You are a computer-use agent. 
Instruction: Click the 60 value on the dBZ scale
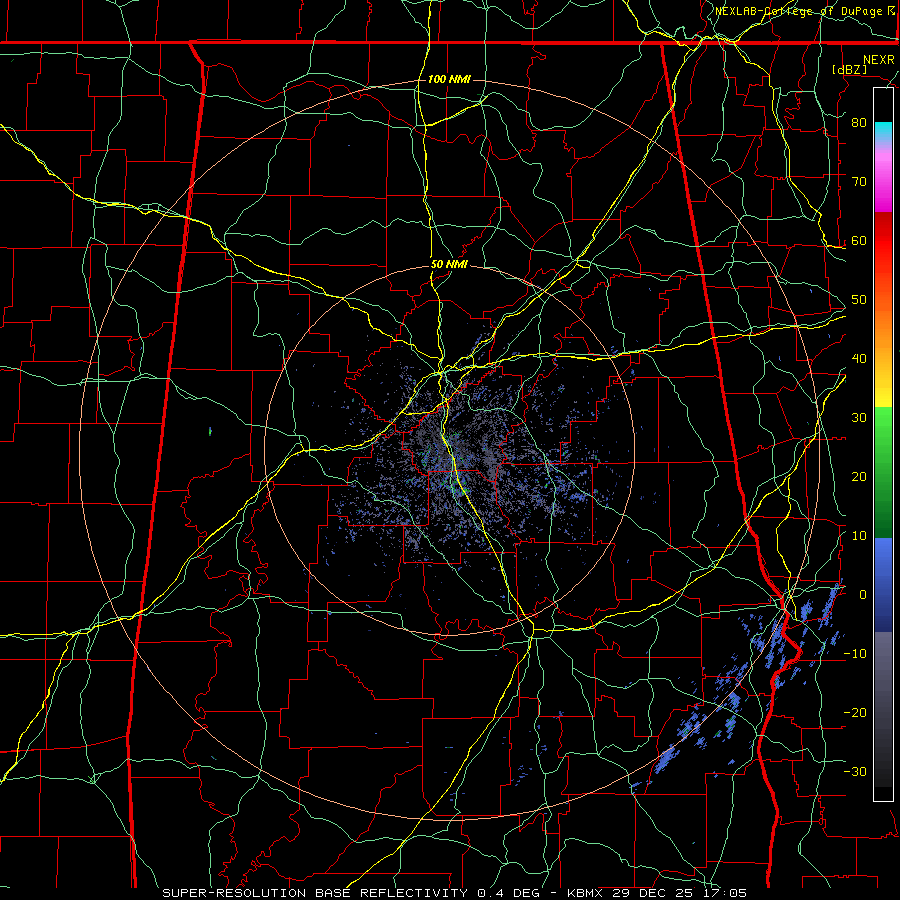[x=859, y=241]
